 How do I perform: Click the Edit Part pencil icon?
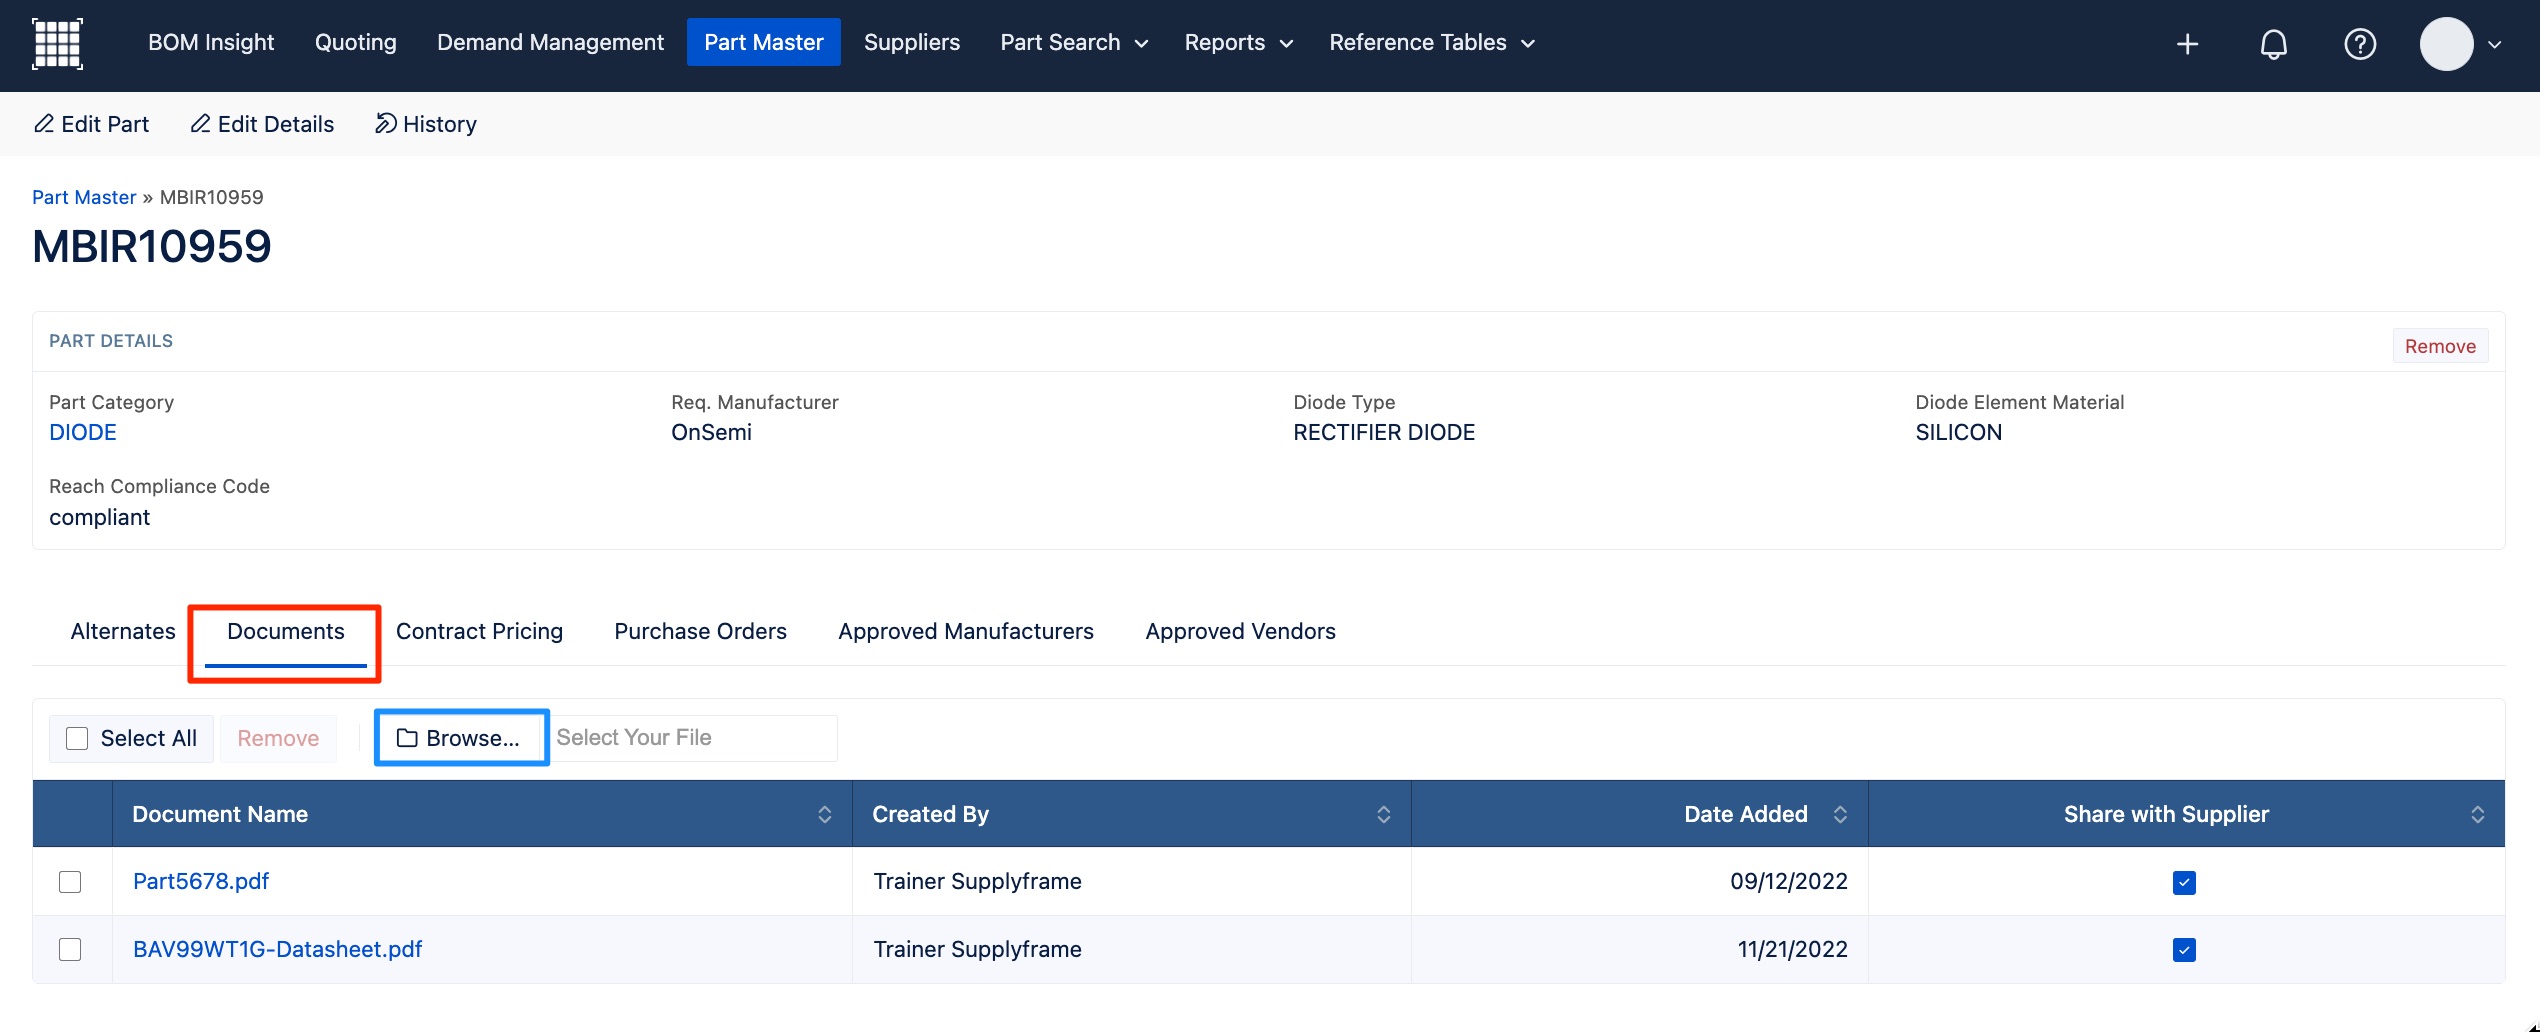pos(44,123)
